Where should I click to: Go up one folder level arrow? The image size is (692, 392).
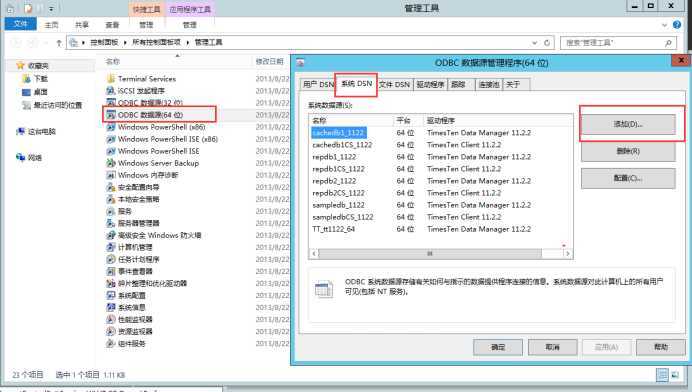pos(59,43)
